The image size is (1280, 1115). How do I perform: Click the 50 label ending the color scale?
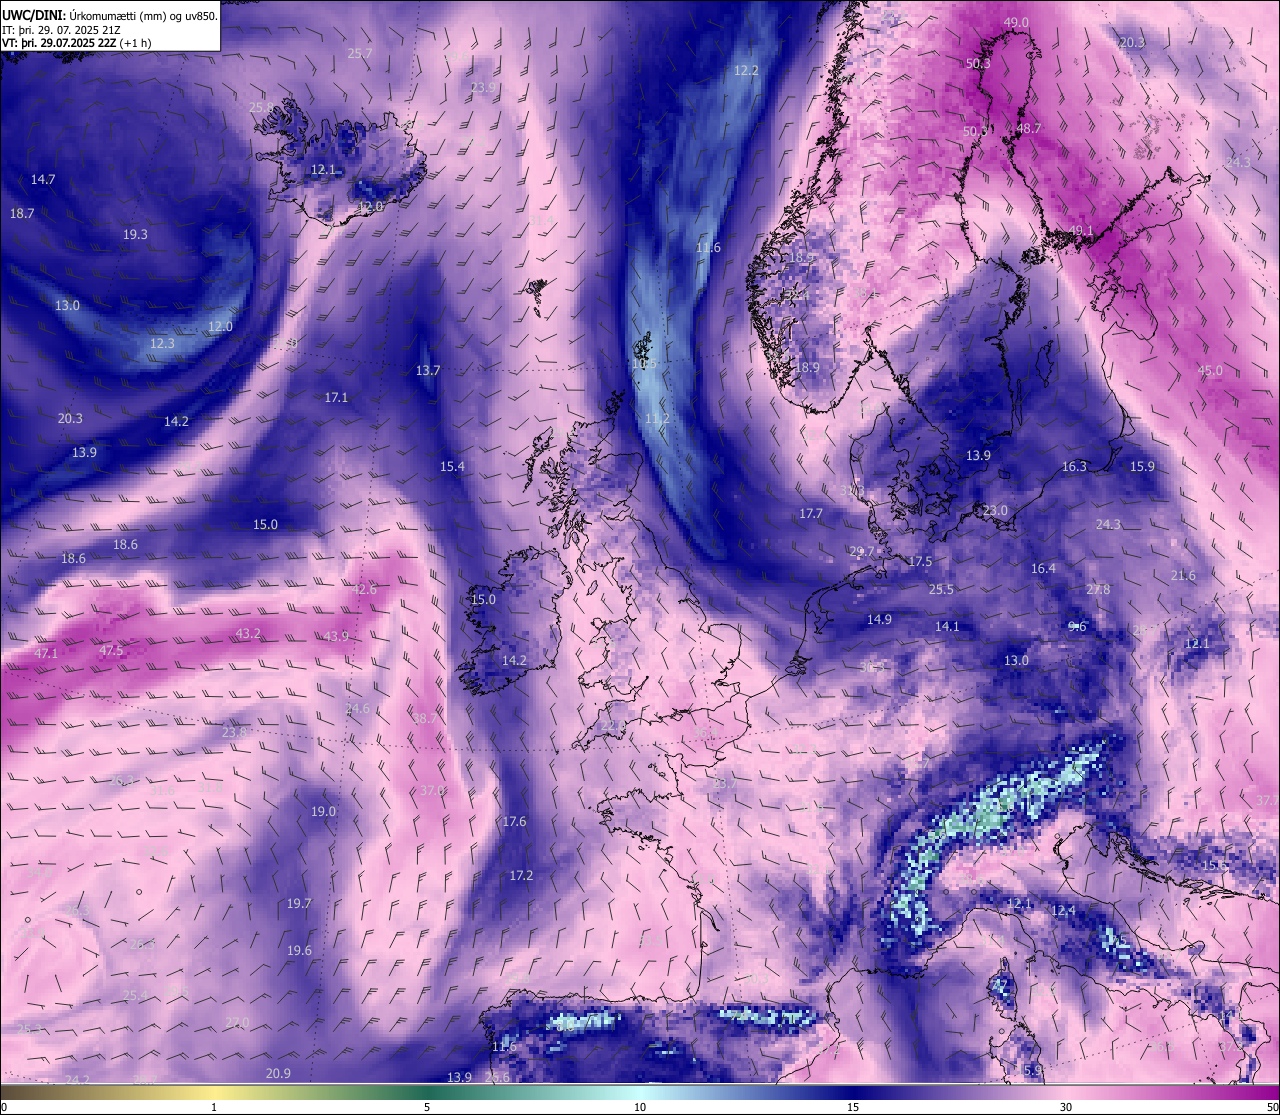(x=1272, y=1107)
